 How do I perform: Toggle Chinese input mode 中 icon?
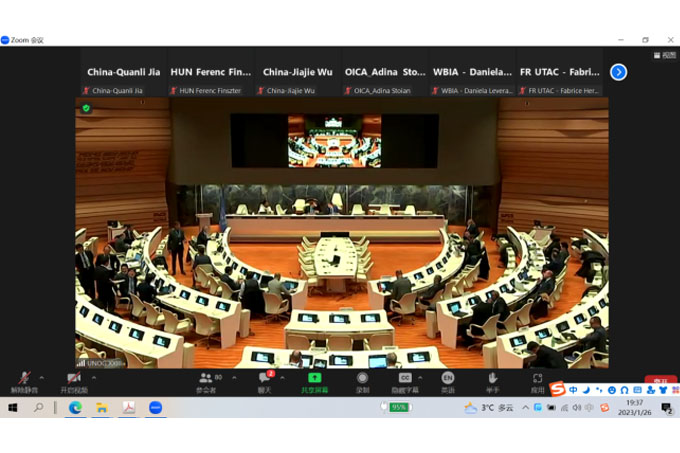(x=573, y=390)
